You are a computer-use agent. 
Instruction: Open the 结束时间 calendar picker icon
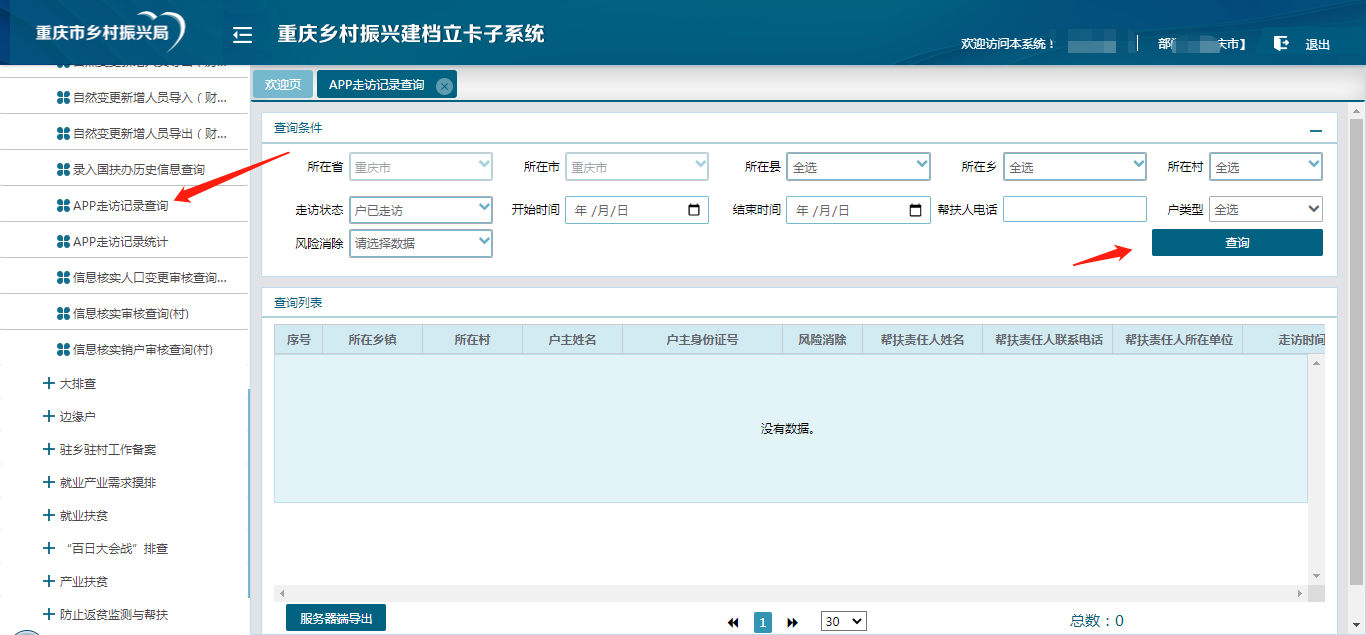(x=916, y=210)
